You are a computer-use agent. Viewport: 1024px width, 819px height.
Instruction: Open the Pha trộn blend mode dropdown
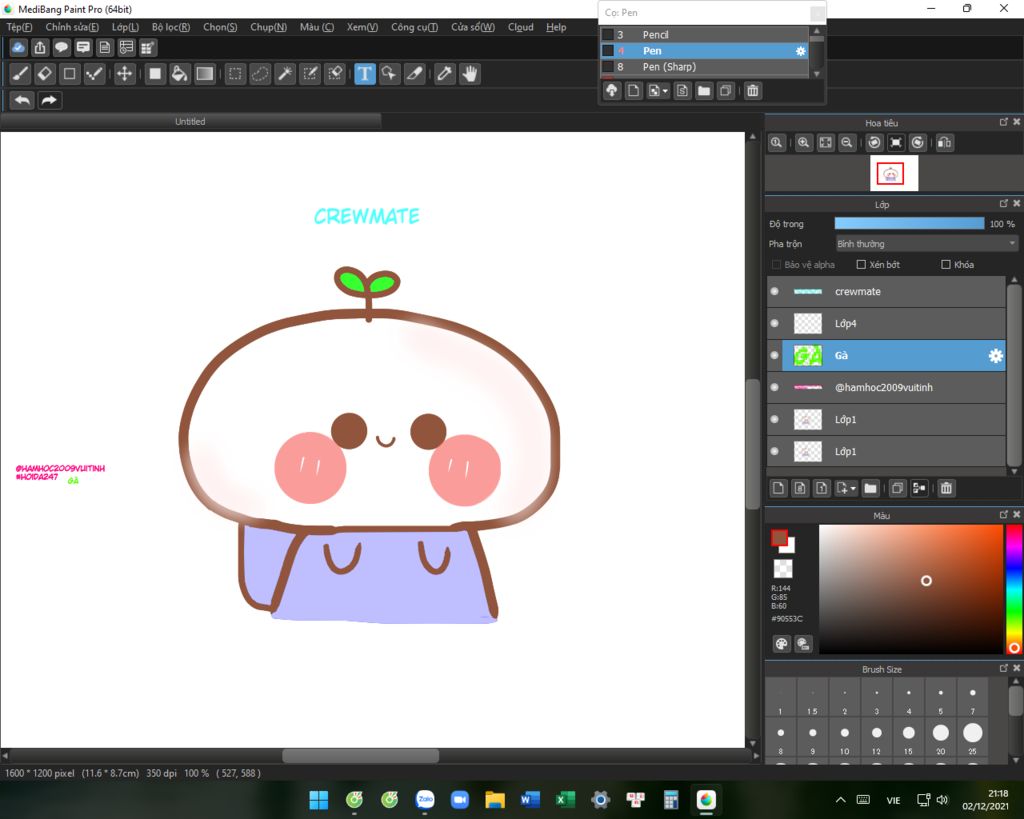click(x=927, y=244)
